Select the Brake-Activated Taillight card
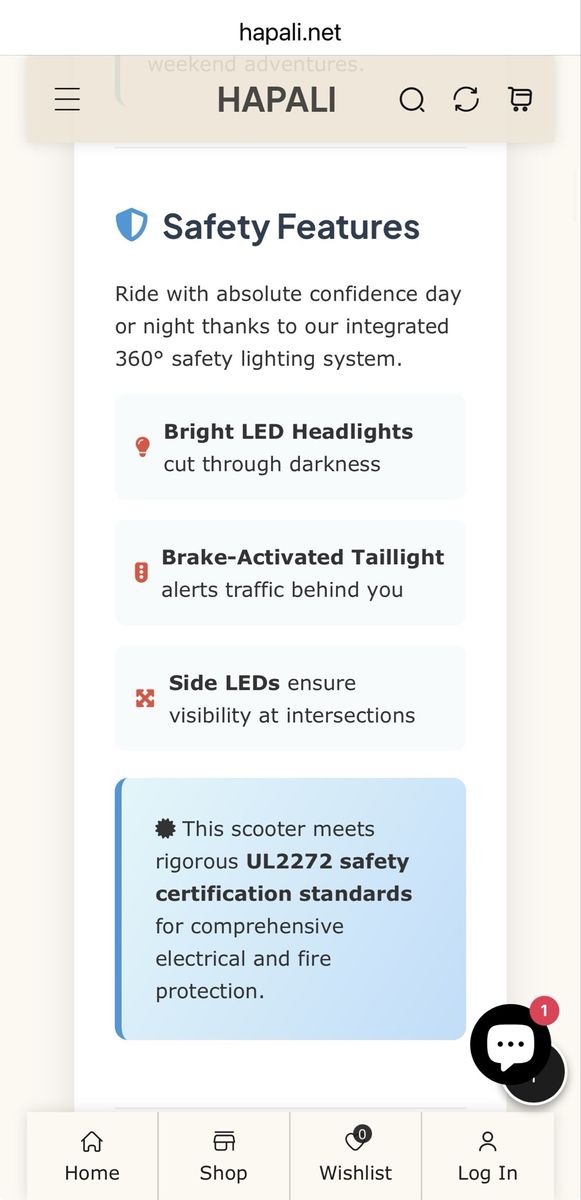The width and height of the screenshot is (581, 1200). pyautogui.click(x=290, y=573)
